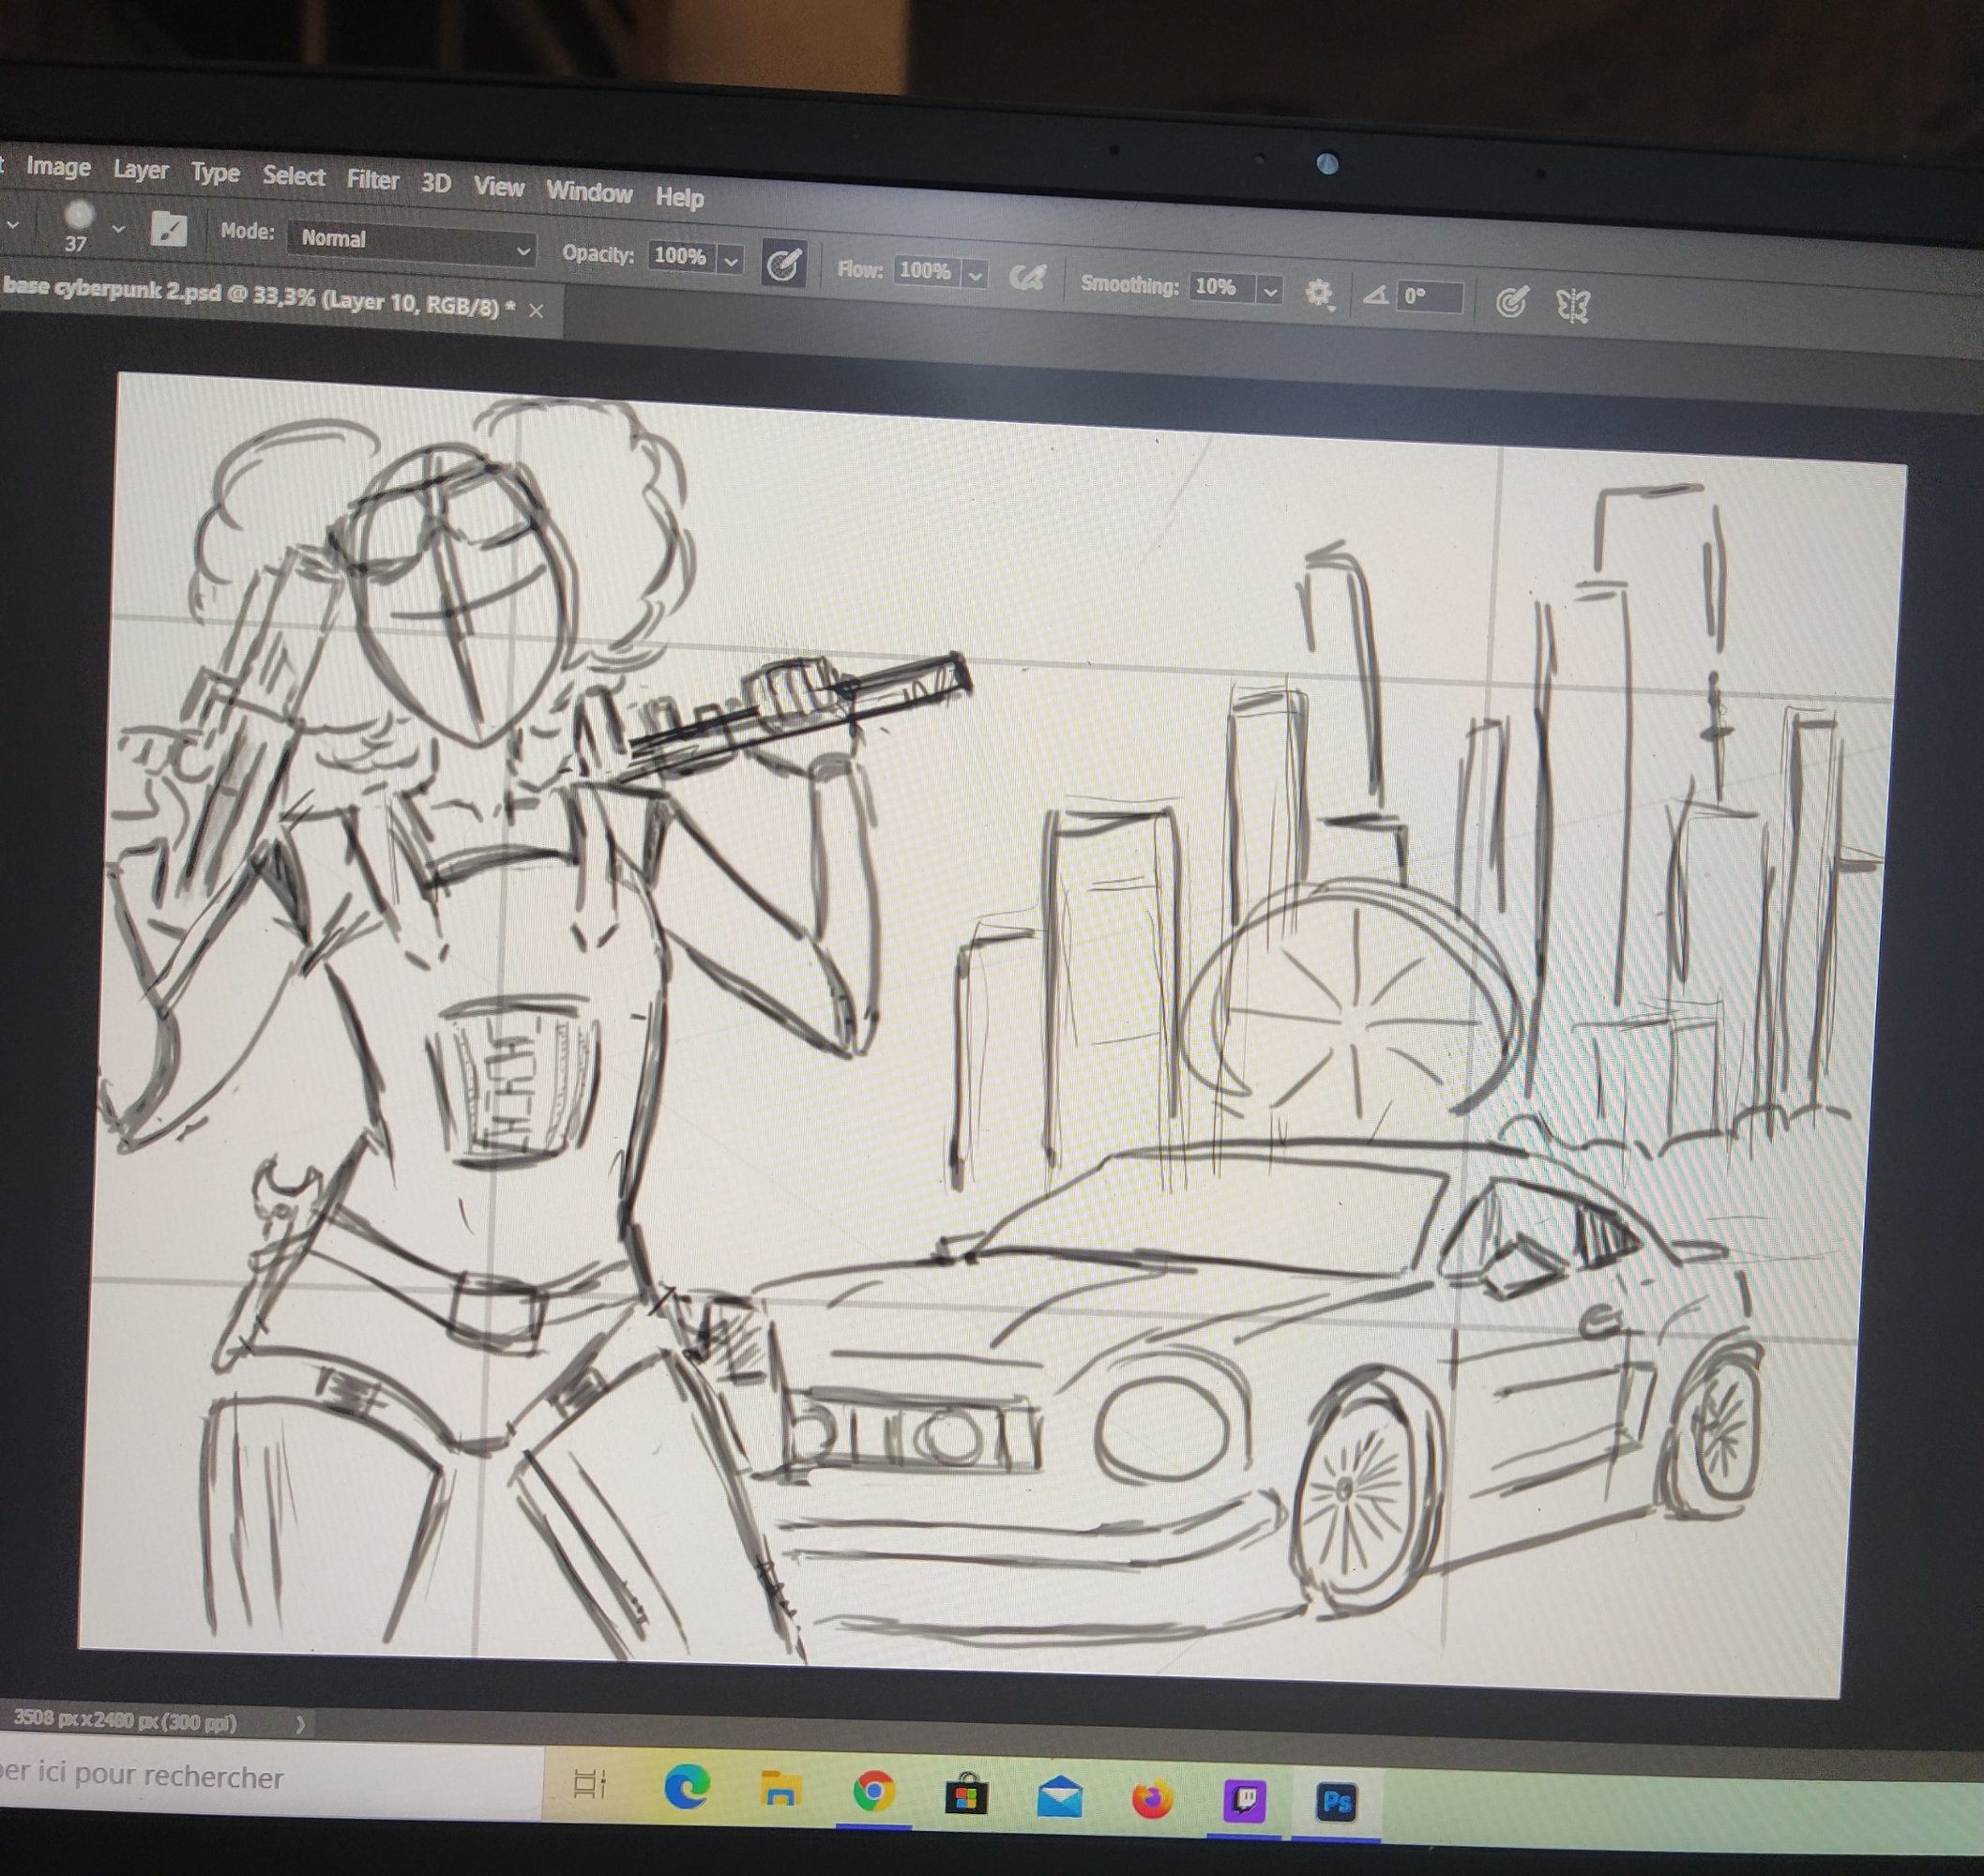Open the Smoothing percentage dropdown
Viewport: 1984px width, 1876px height.
(1270, 291)
